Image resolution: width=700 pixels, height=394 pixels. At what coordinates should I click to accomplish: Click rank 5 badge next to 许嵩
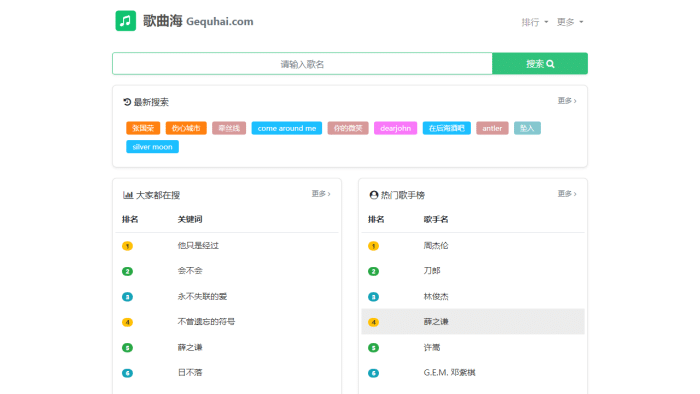click(373, 348)
